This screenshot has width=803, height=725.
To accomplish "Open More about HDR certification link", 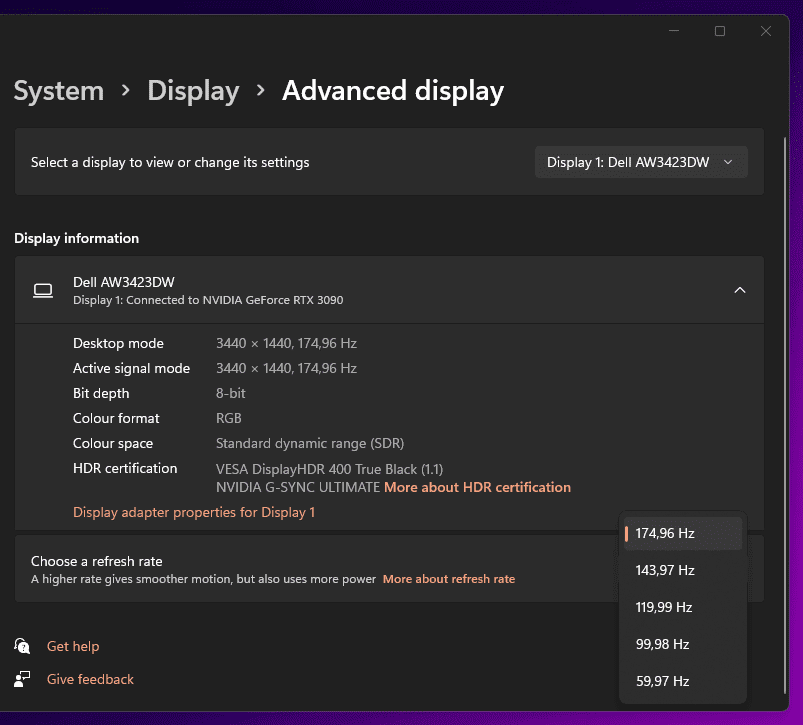I will (477, 487).
